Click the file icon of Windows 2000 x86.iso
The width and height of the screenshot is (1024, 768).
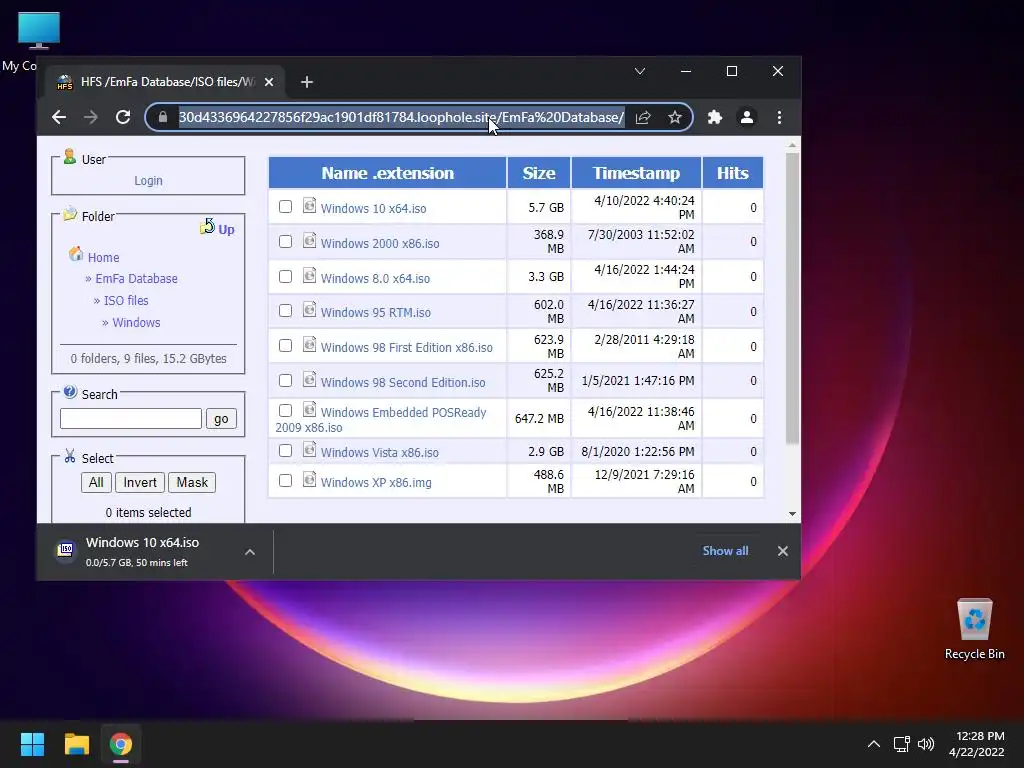[310, 240]
